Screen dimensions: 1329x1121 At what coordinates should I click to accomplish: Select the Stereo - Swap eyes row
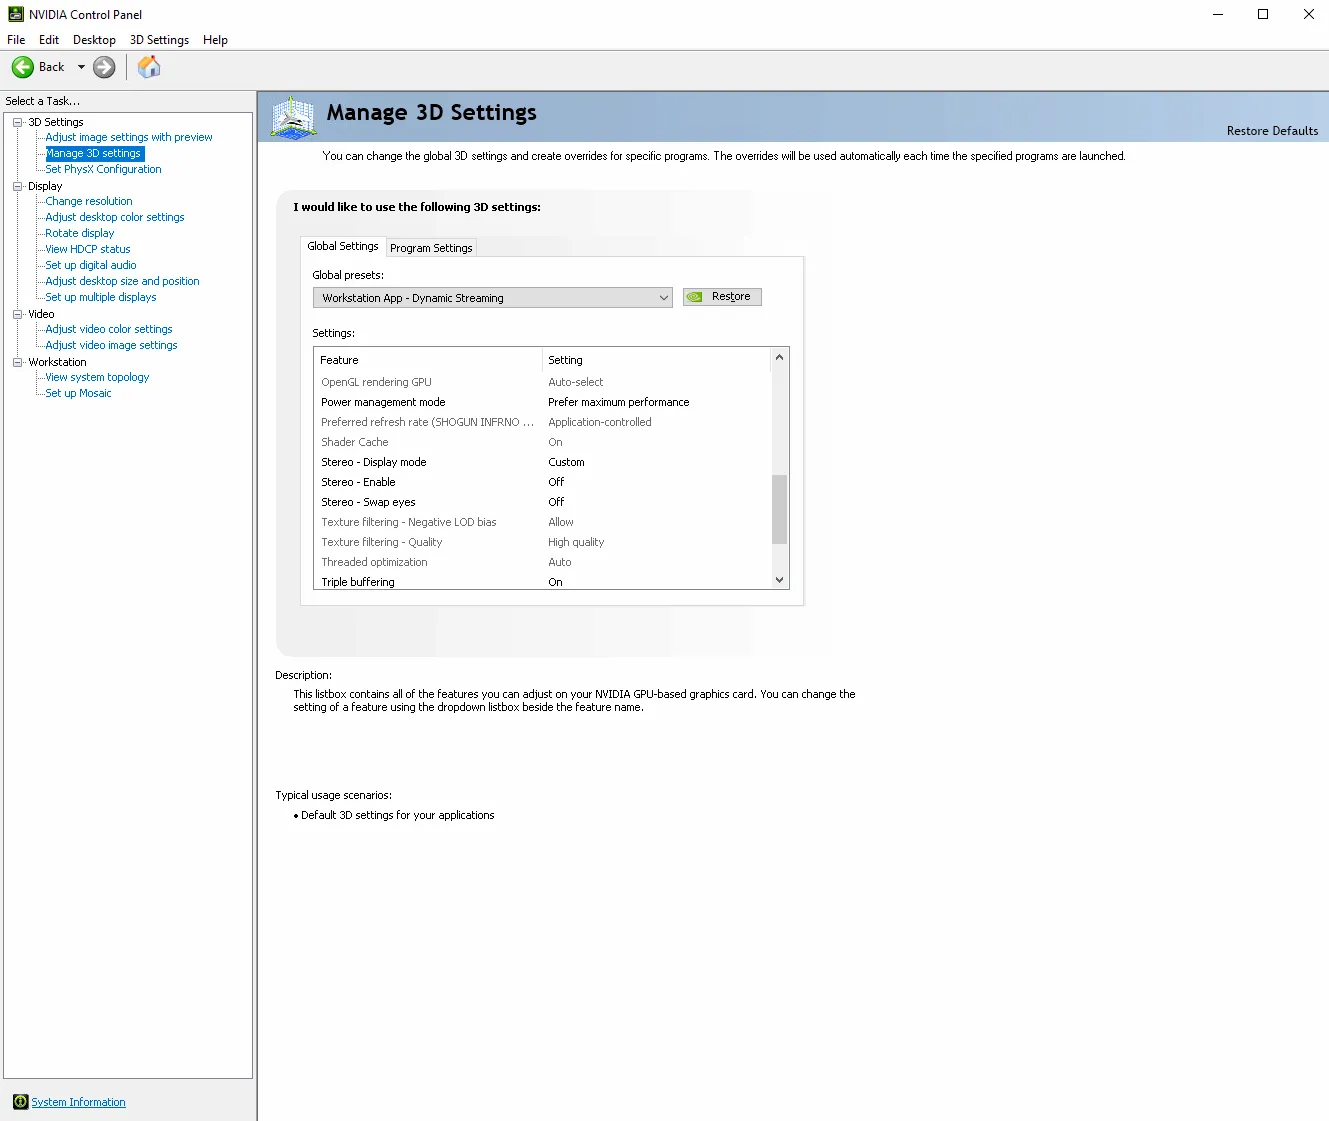(x=542, y=502)
